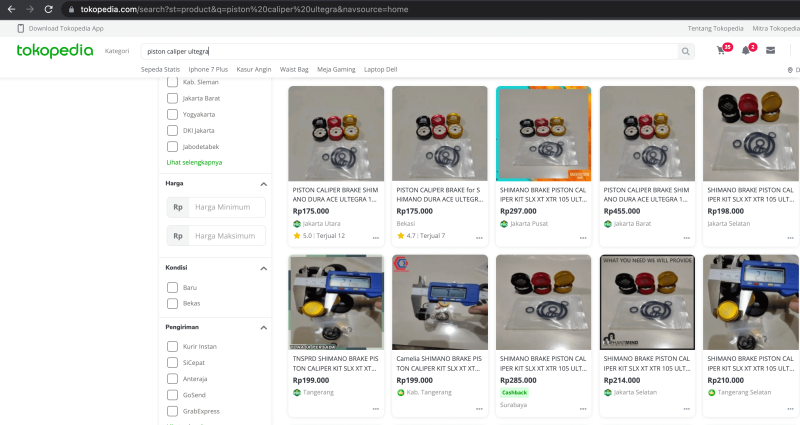
Task: Open more options on Bekasi product card
Action: pyautogui.click(x=480, y=238)
